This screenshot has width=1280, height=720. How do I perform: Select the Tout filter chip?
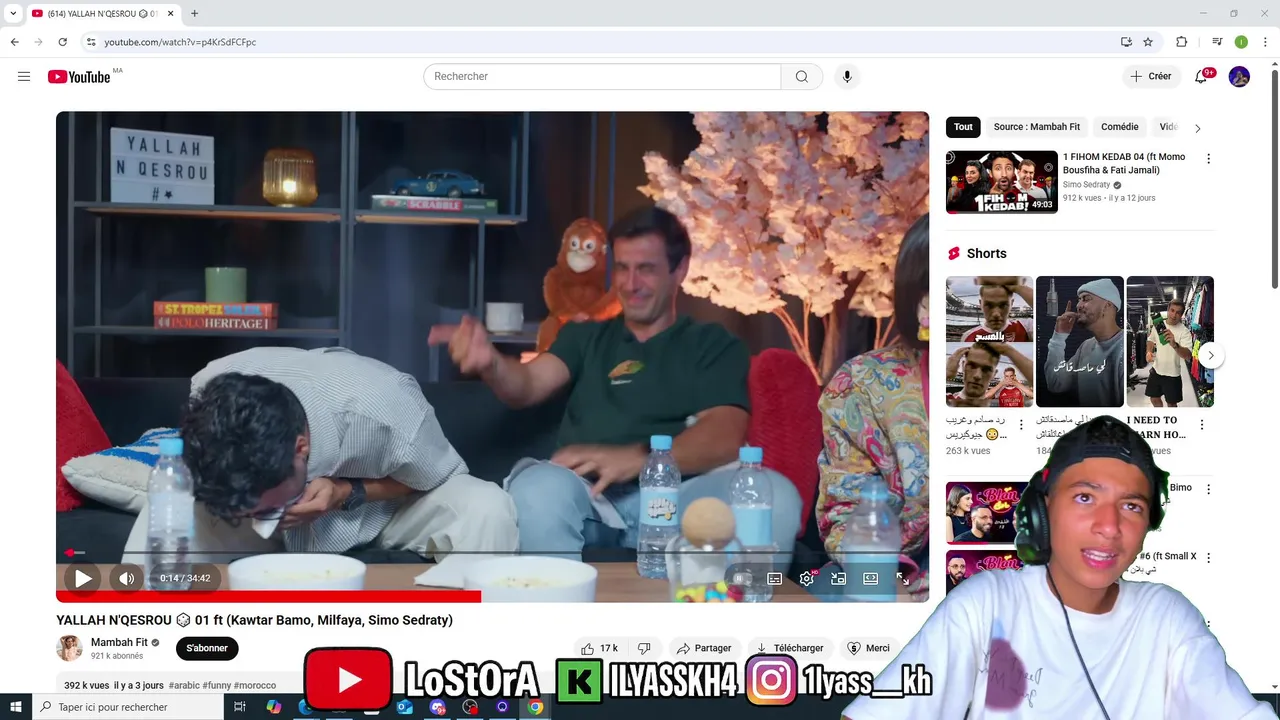click(x=963, y=127)
